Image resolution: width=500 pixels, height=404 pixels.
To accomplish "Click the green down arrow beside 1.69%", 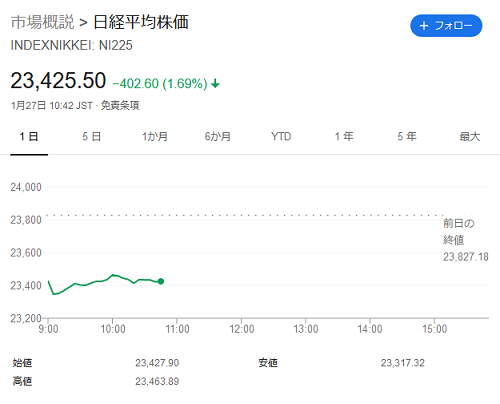I will (x=215, y=83).
